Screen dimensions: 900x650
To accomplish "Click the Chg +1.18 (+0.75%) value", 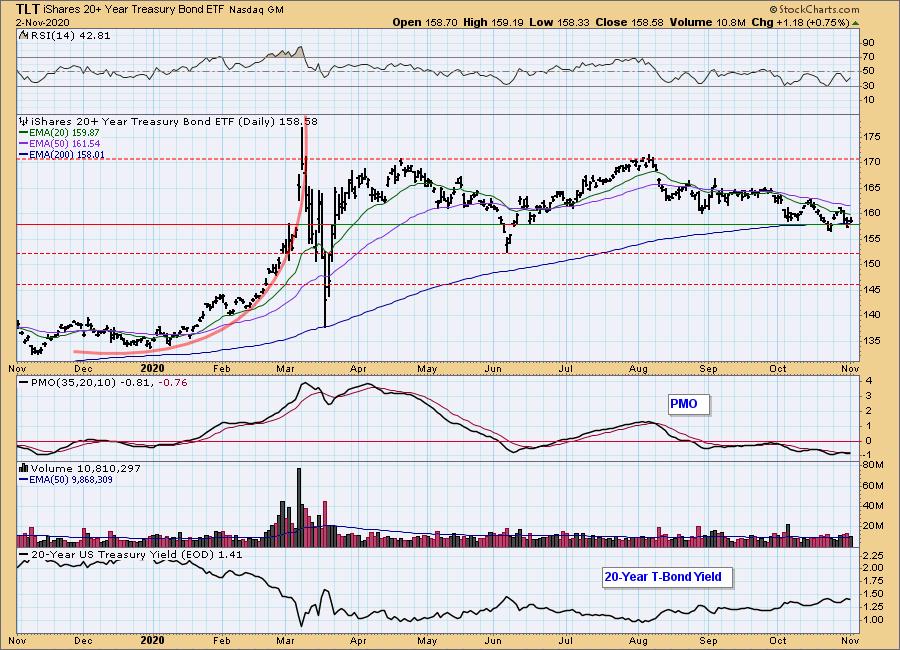I will click(x=800, y=22).
